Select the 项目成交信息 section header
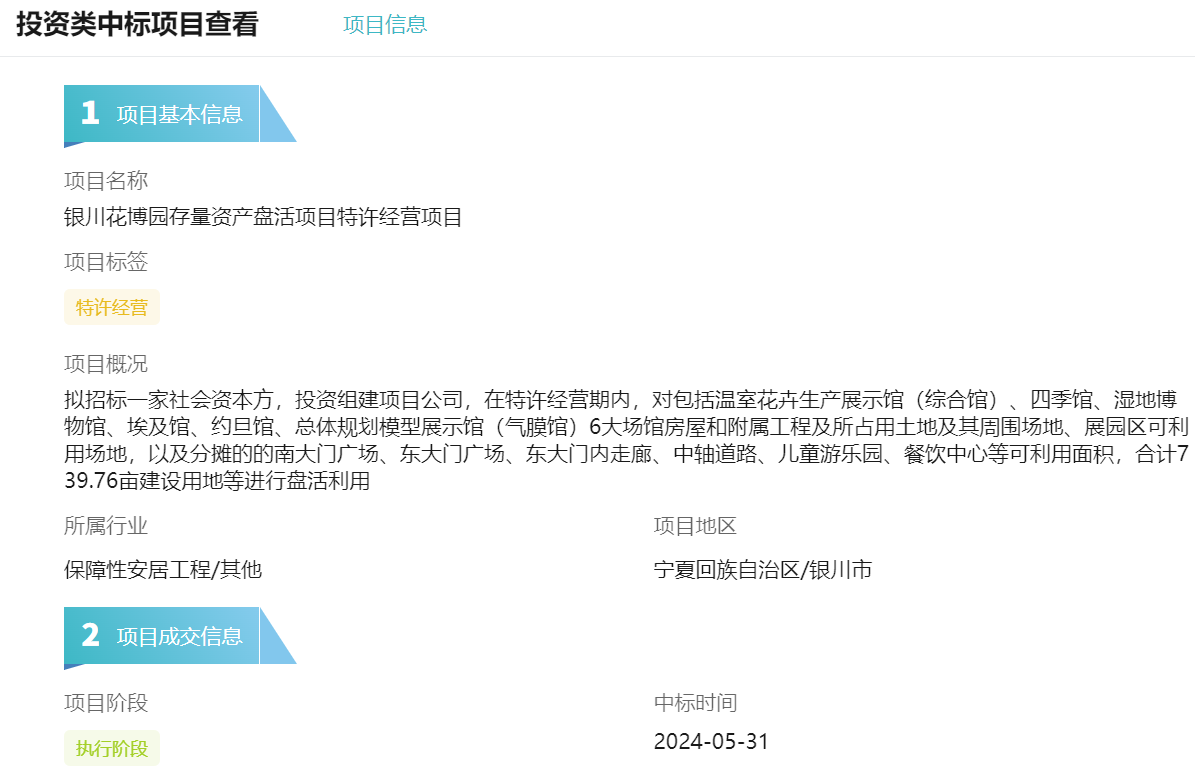 point(180,636)
